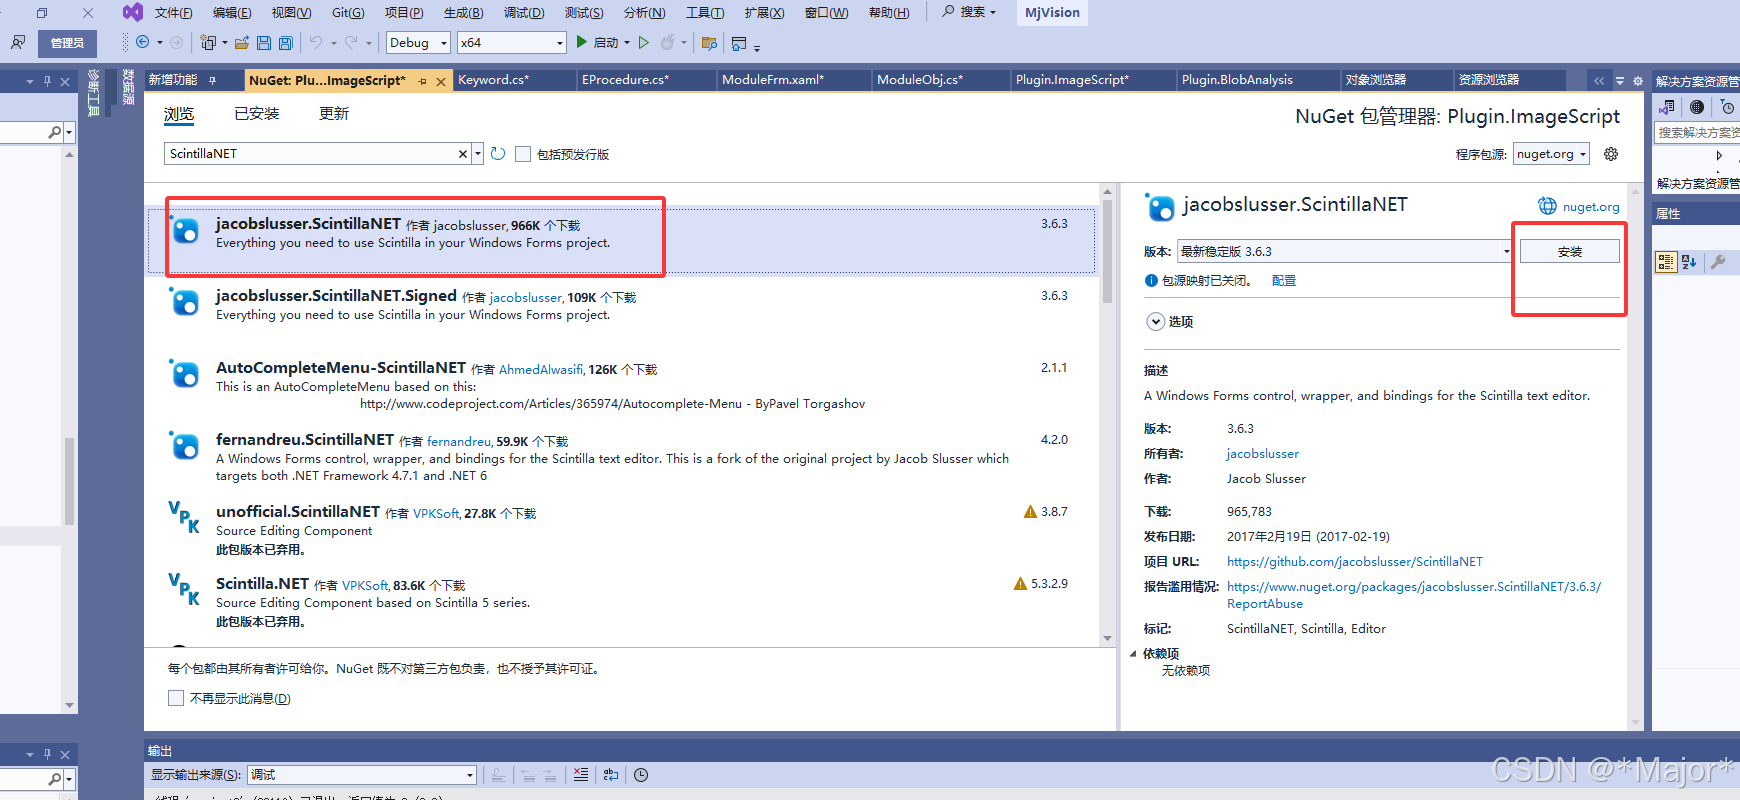
Task: Clear the ScintillaNET search text
Action: 463,154
